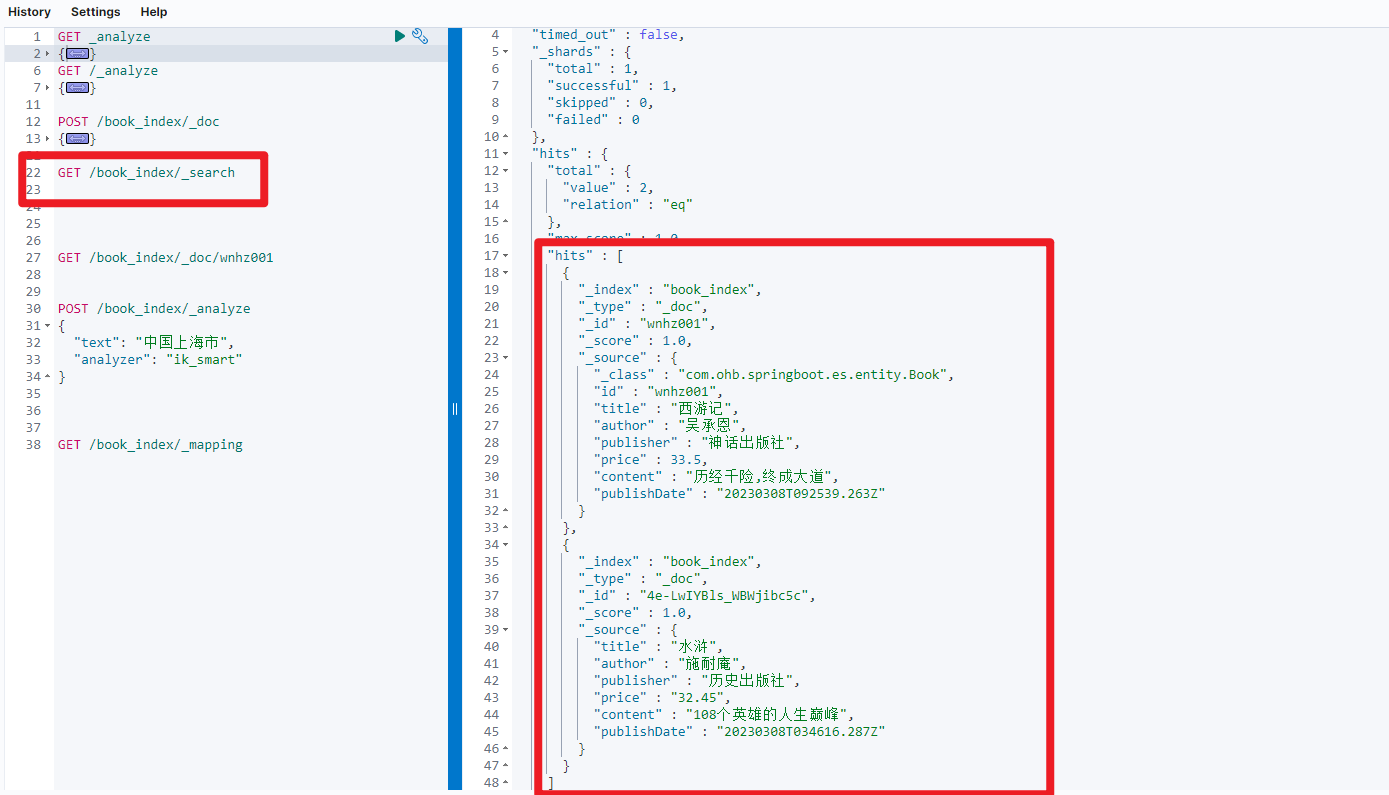Click the "title" : "西游记" line
1389x795 pixels.
coord(667,408)
